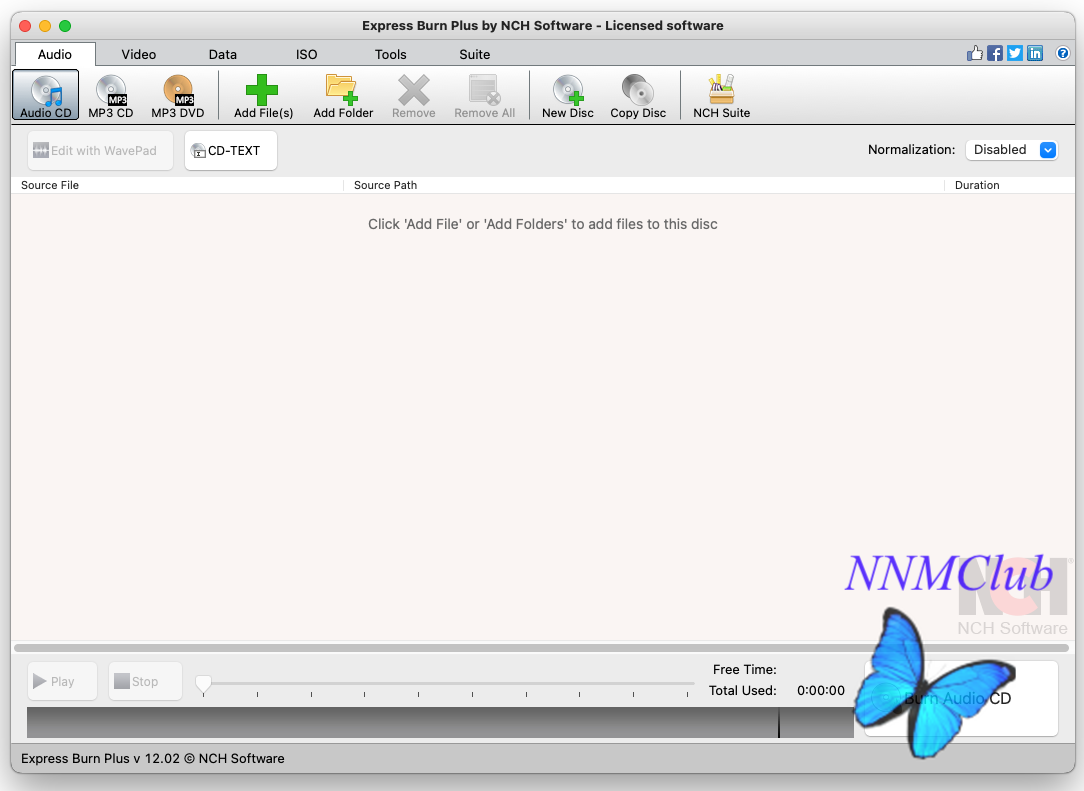
Task: Start a New Disc project
Action: point(568,95)
